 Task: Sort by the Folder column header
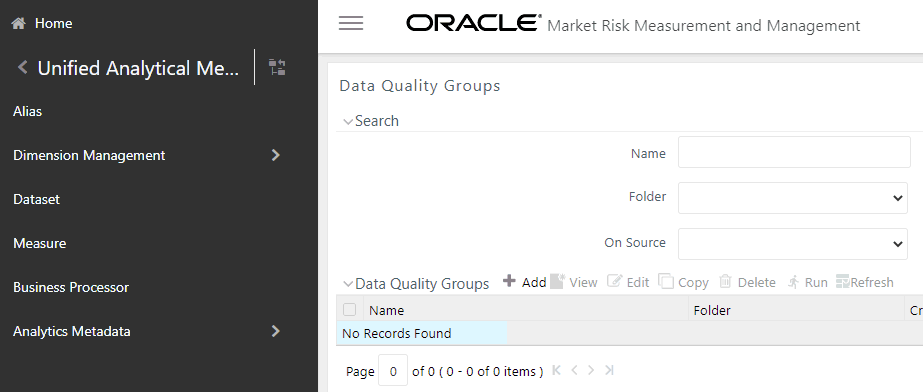[x=712, y=310]
